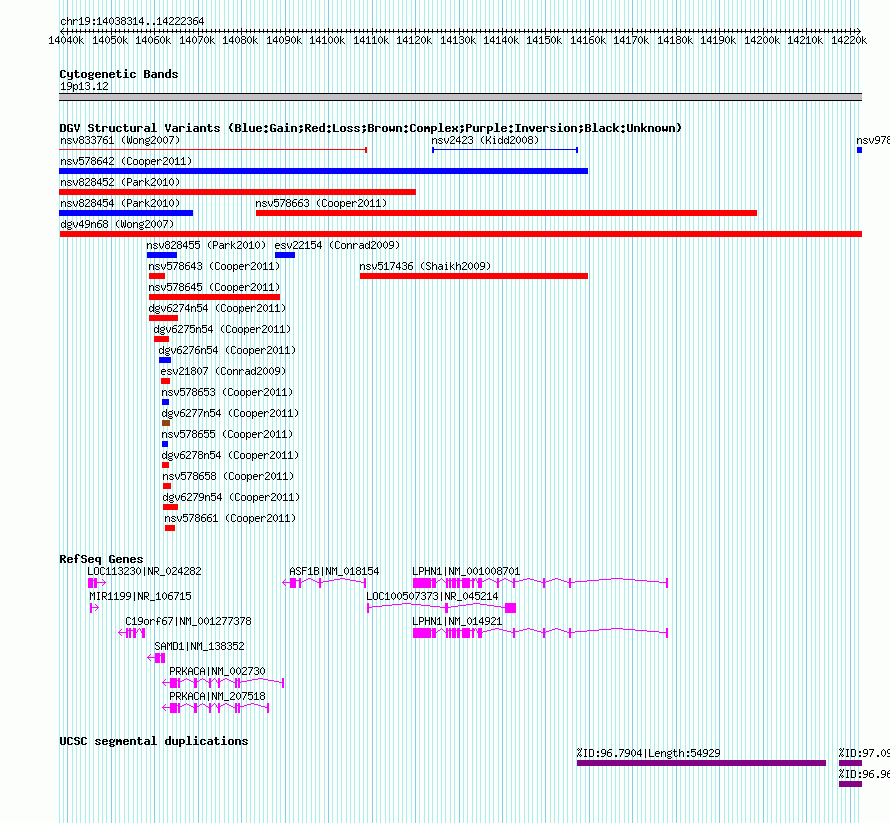The height and width of the screenshot is (823, 890).
Task: Click the esv22154 (Conrad2009) label
Action: [337, 245]
